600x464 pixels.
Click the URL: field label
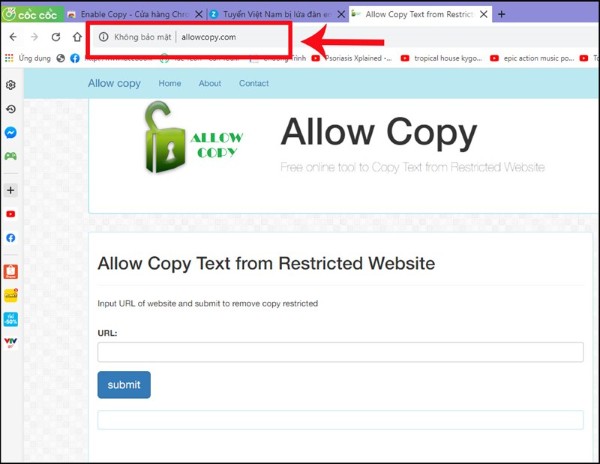pos(107,333)
